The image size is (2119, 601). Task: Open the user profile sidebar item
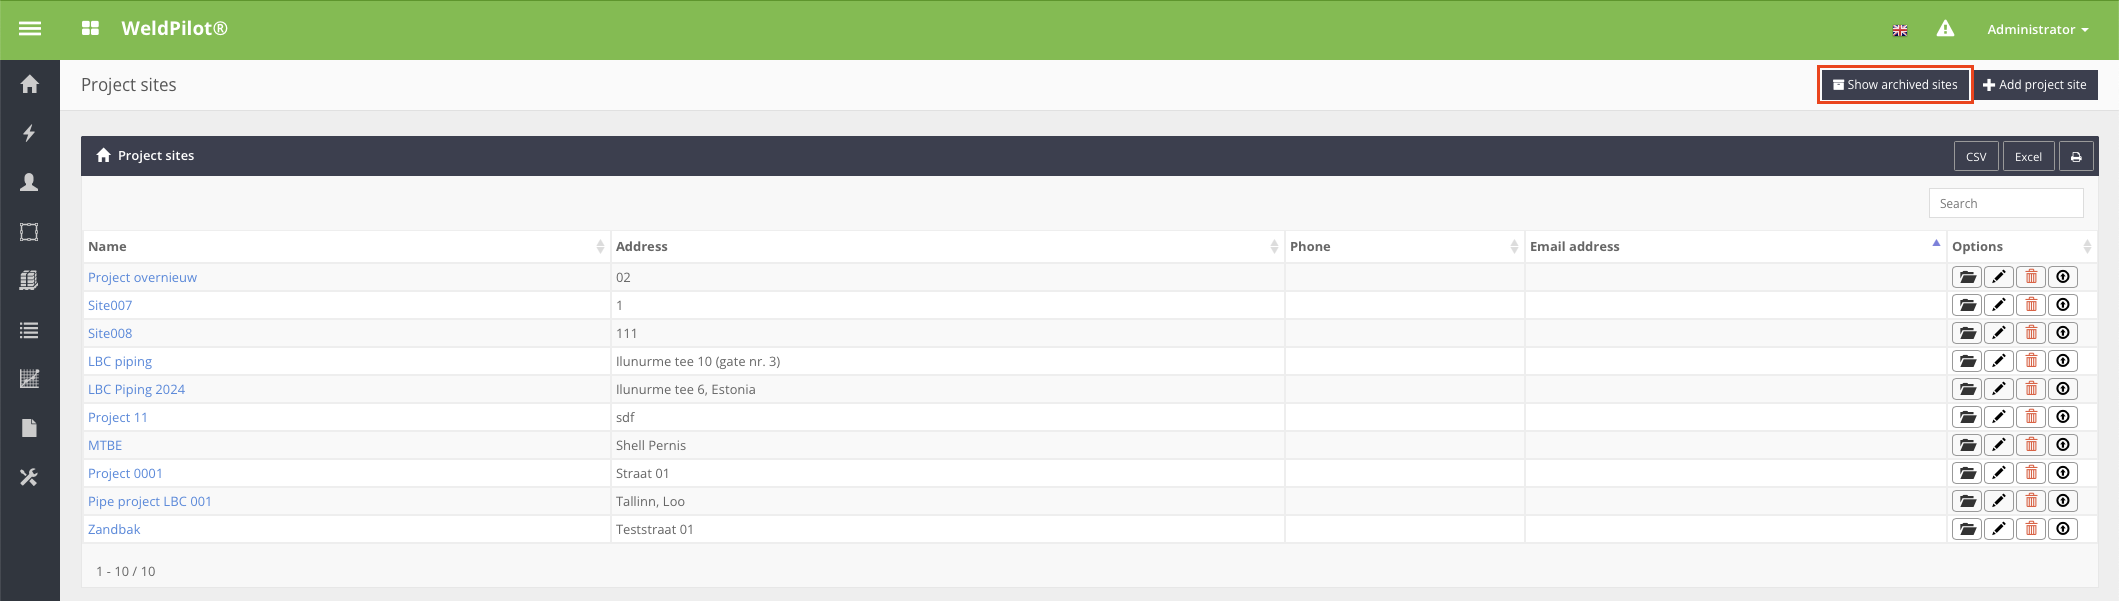[30, 182]
